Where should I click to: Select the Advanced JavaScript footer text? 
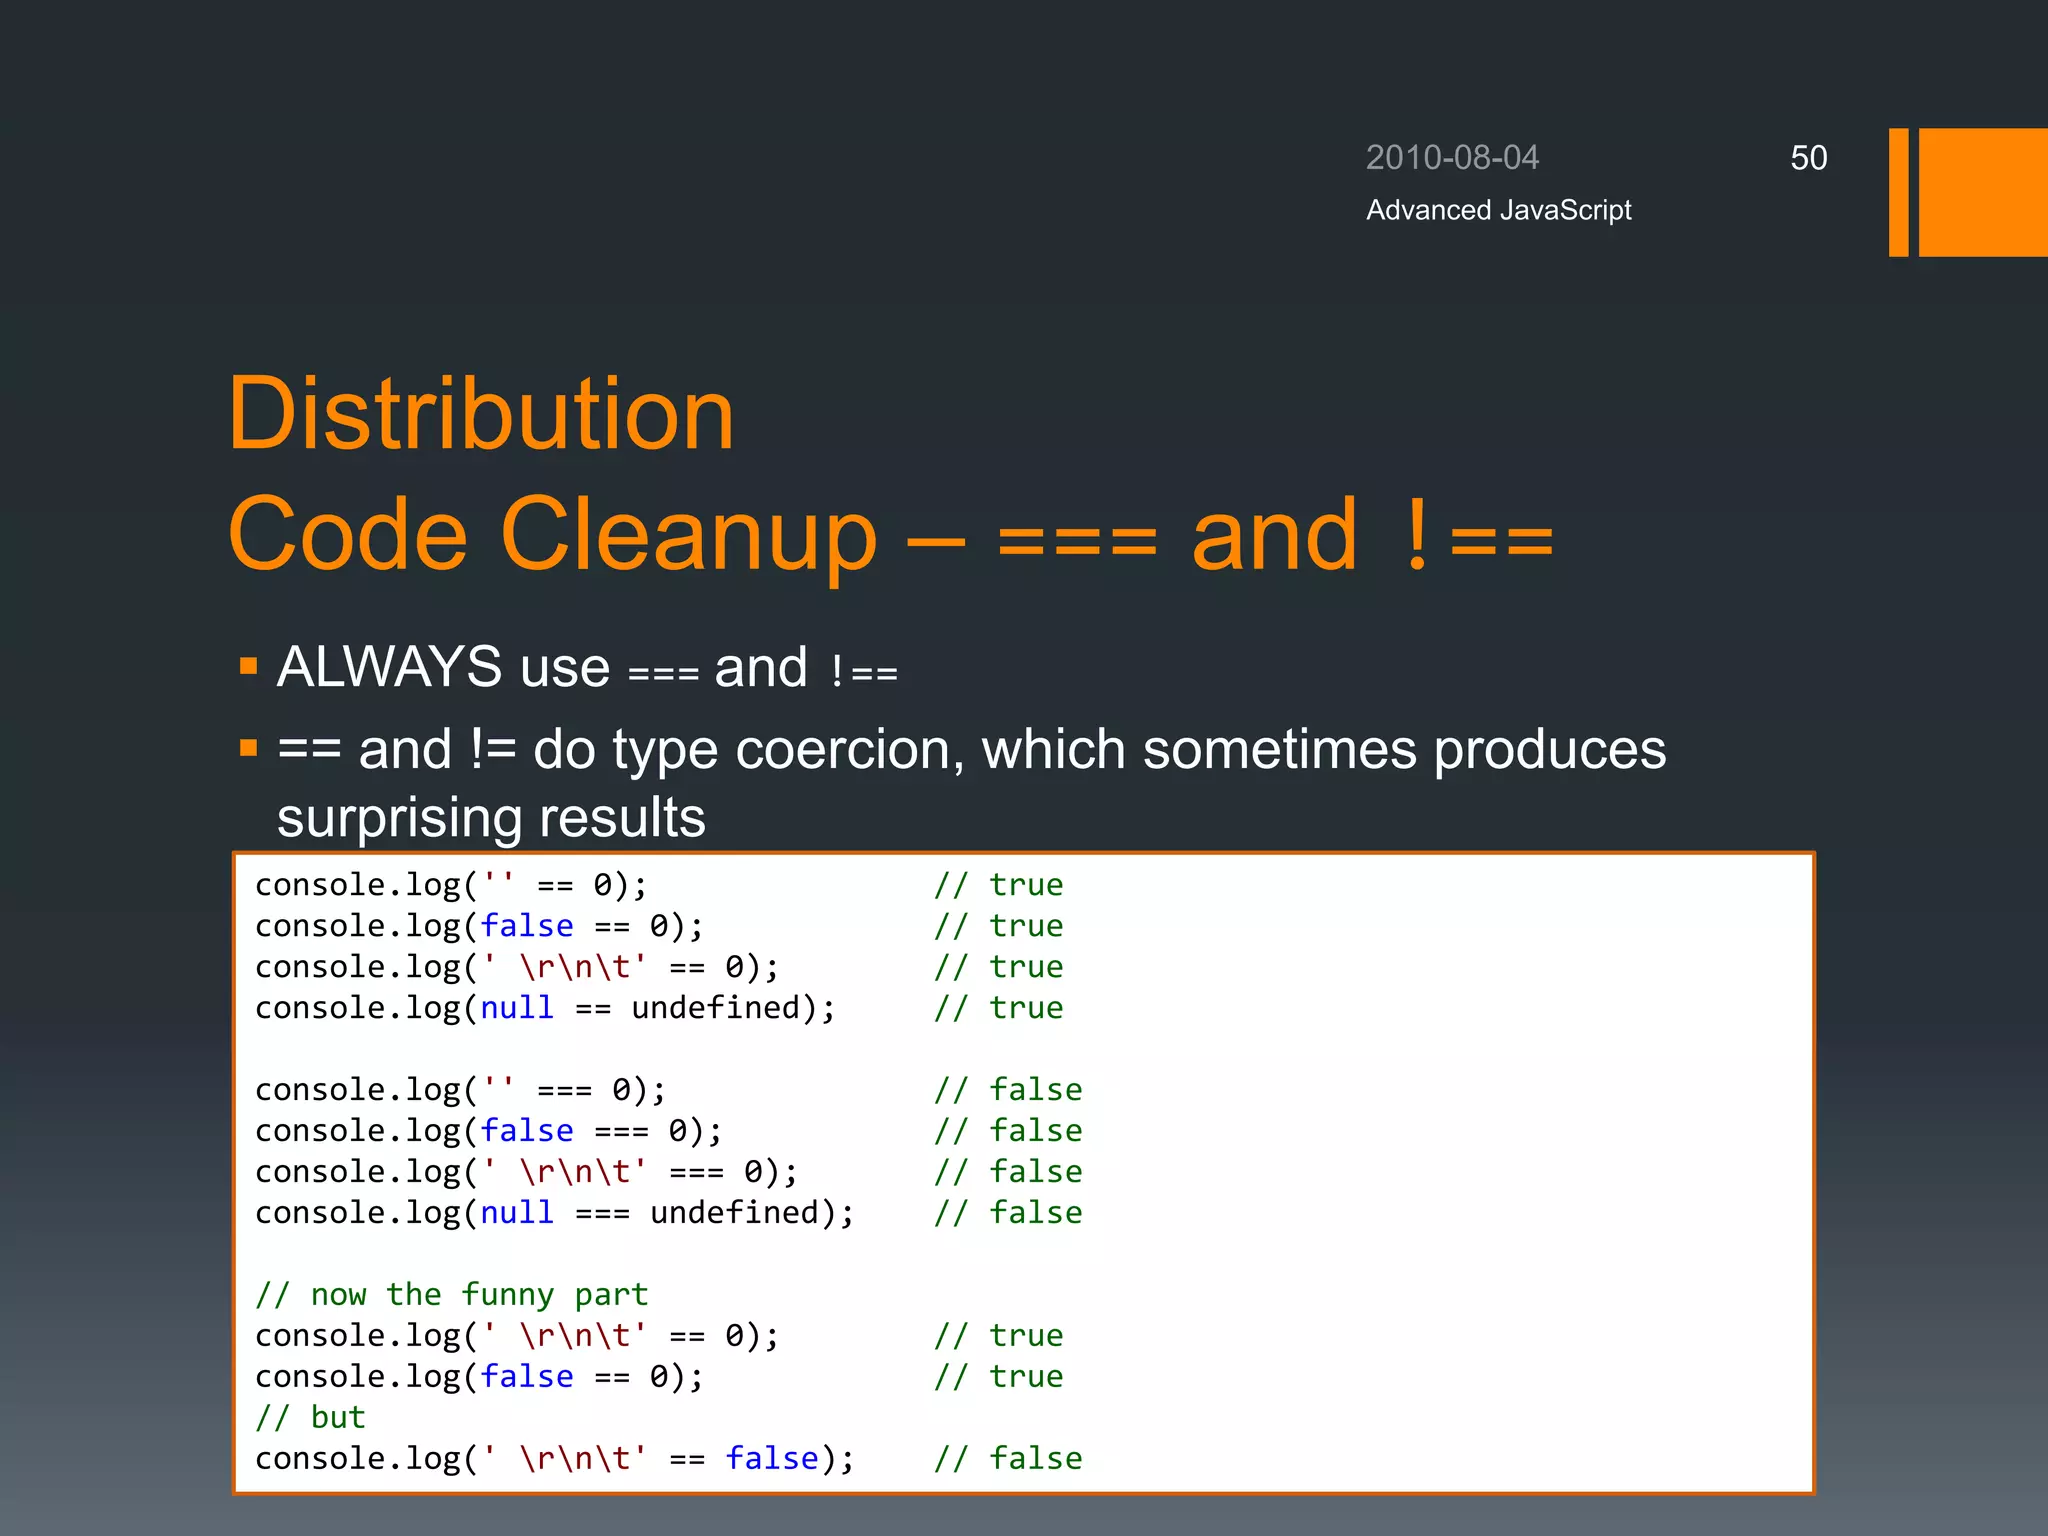pos(1498,210)
